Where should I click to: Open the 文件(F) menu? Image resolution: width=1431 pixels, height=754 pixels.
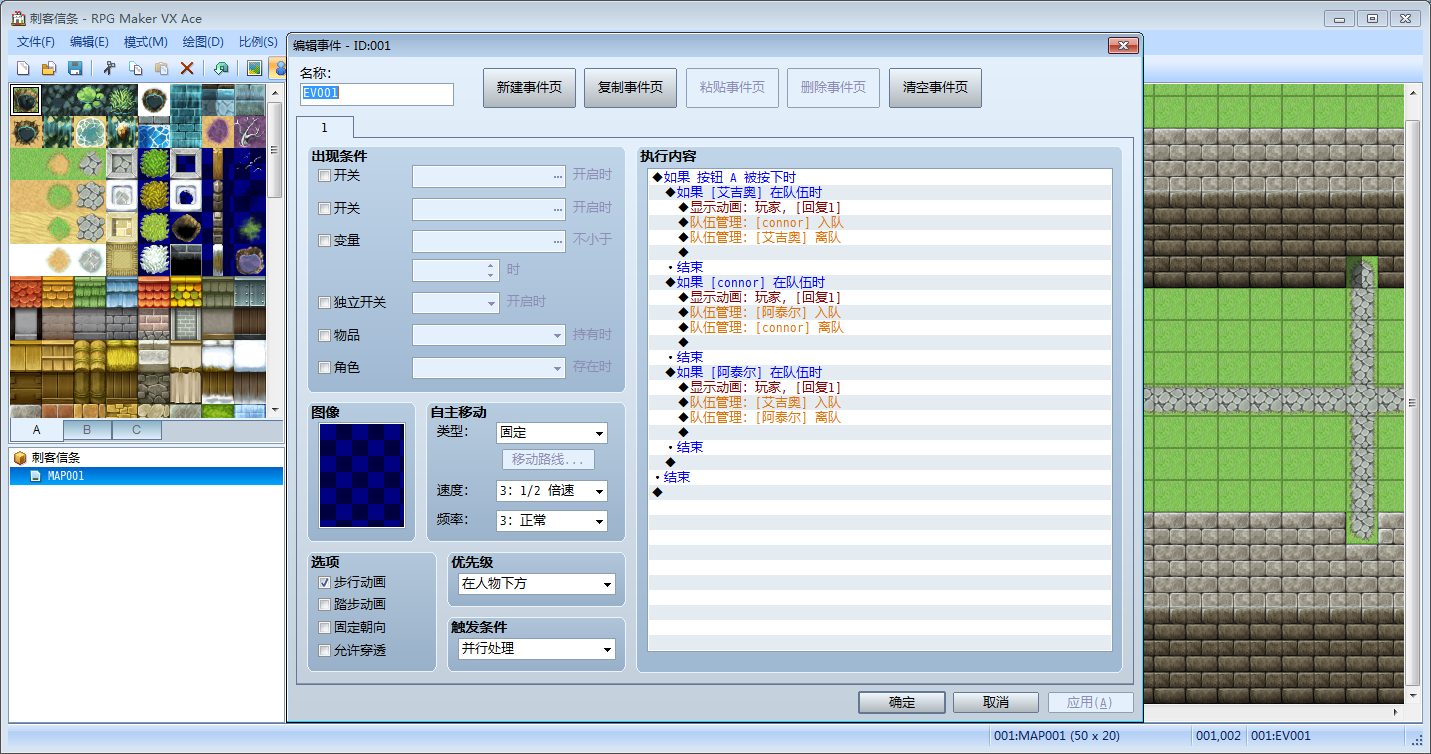(36, 42)
